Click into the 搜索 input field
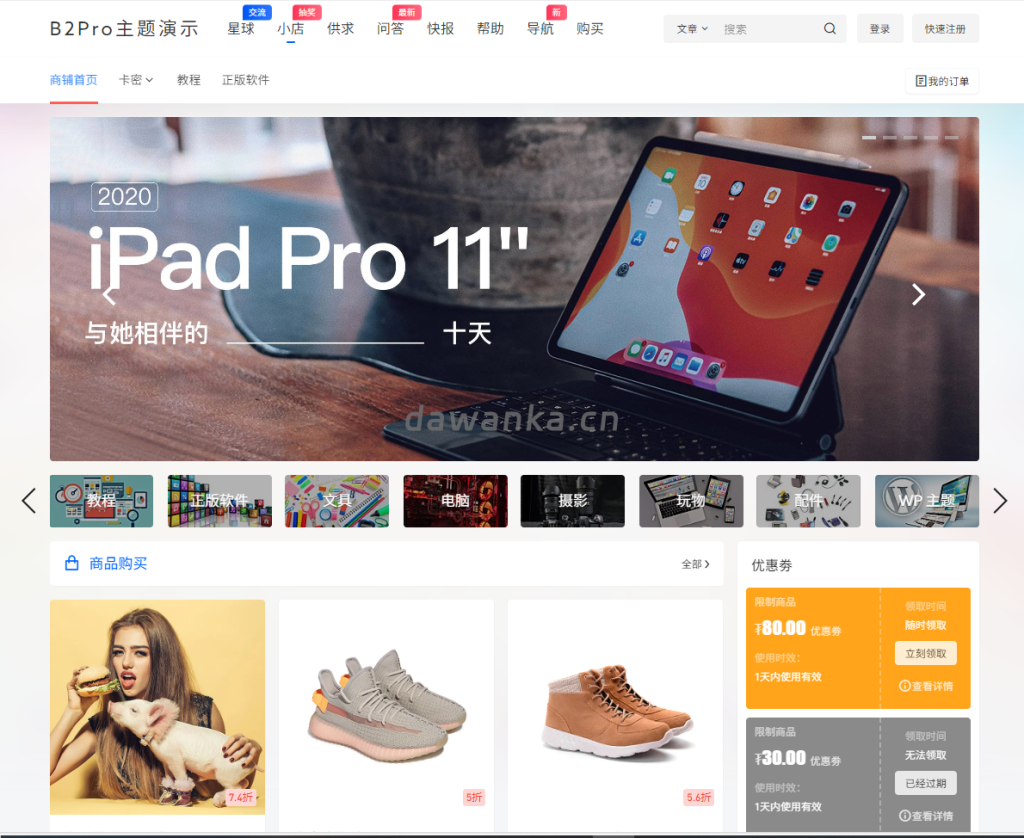 (x=767, y=29)
